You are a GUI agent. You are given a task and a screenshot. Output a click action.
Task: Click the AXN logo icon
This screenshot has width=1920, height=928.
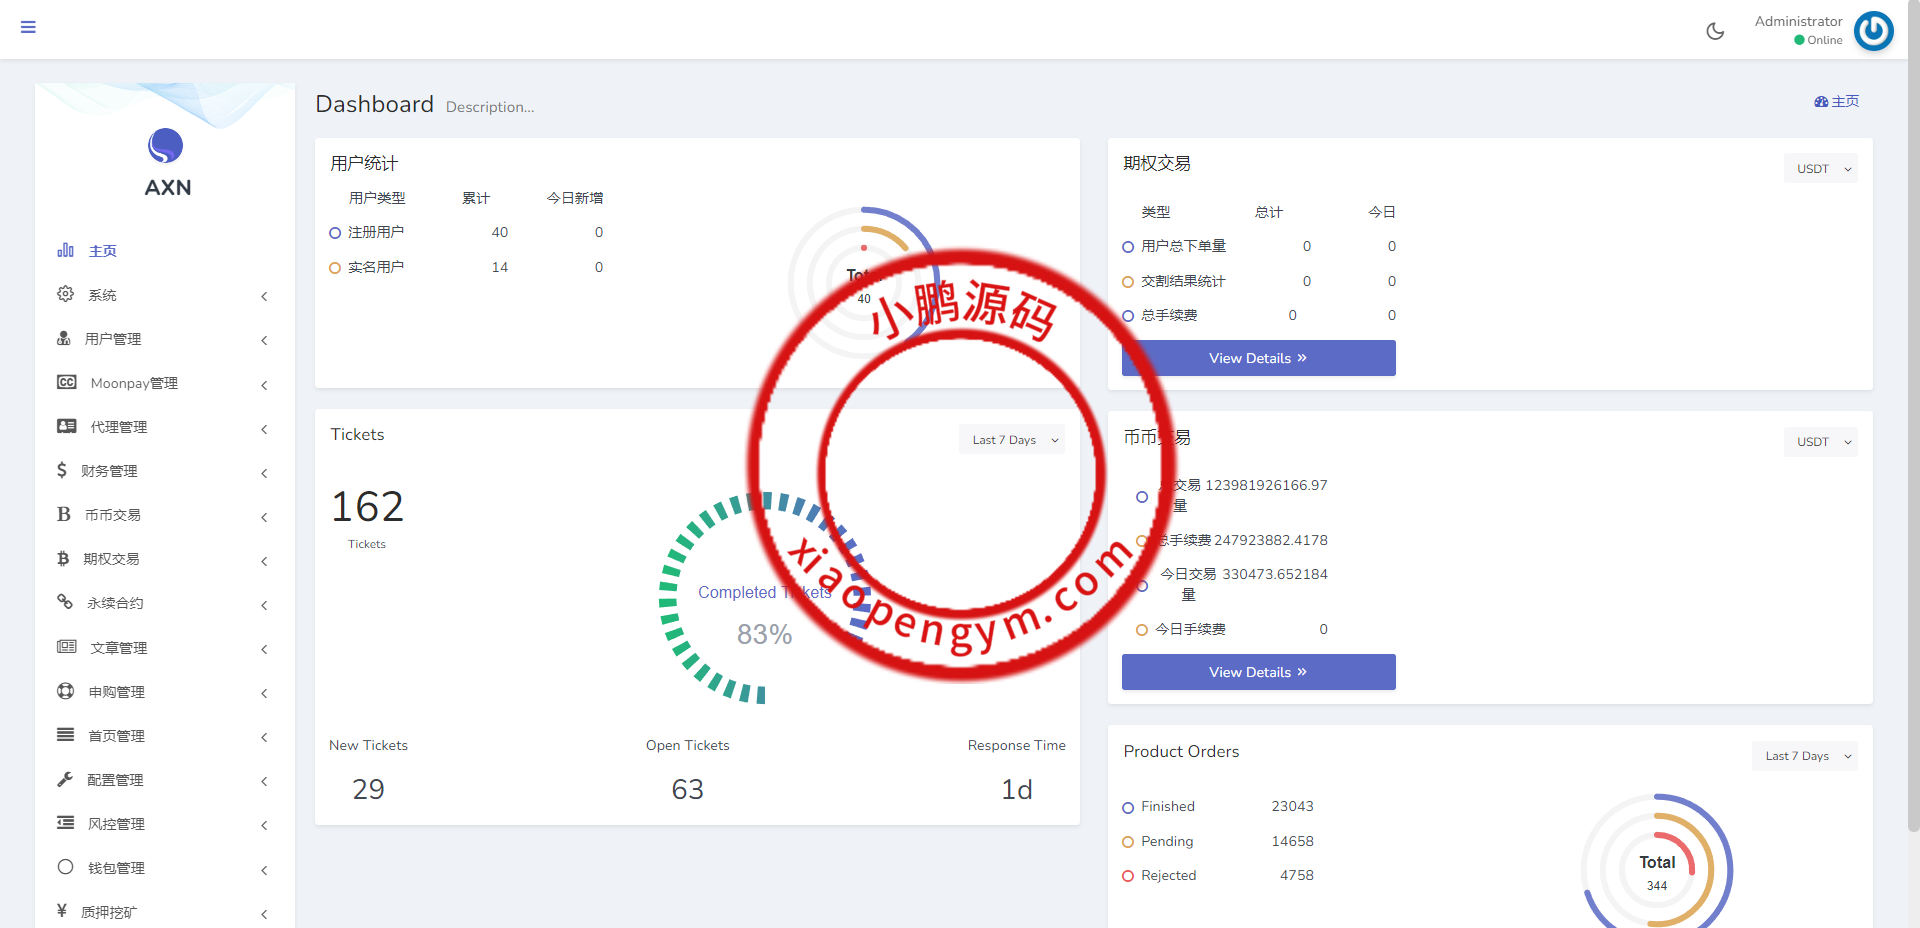coord(166,146)
